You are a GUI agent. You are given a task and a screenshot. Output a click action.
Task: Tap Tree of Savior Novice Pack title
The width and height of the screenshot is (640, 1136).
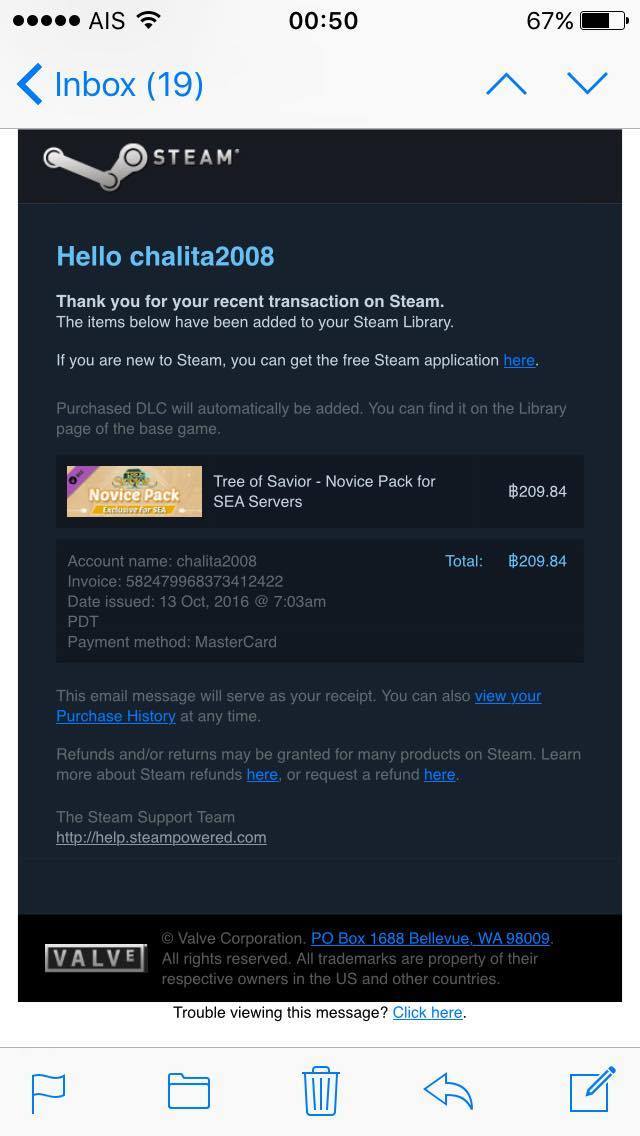click(324, 491)
